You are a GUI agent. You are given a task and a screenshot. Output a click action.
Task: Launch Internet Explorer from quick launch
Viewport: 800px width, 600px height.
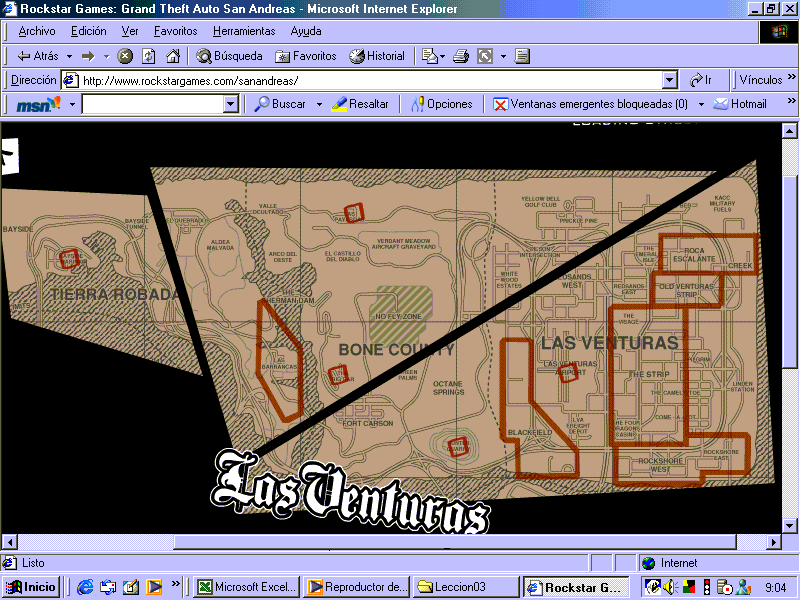coord(85,587)
